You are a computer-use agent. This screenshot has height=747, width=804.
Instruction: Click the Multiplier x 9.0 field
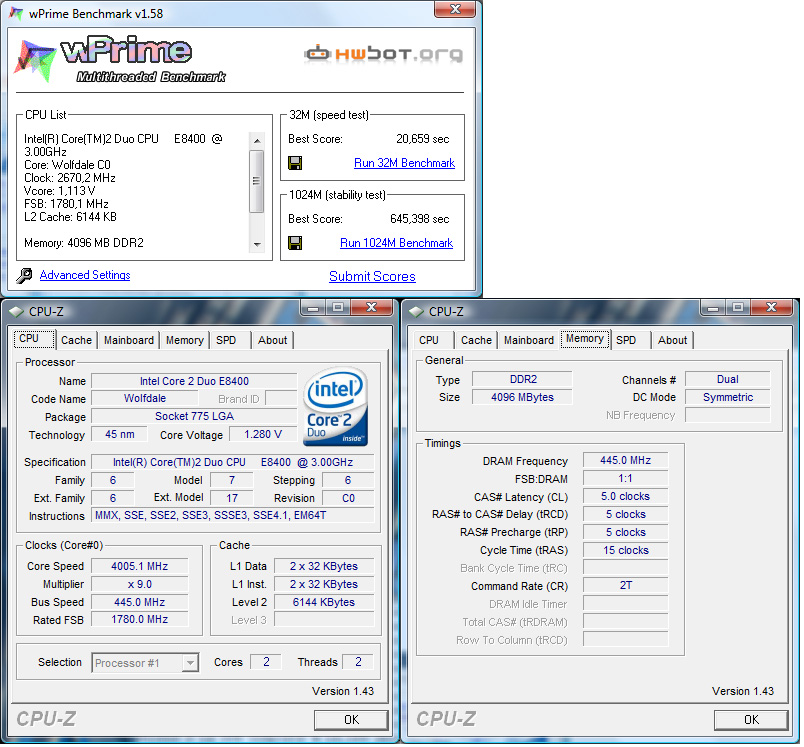click(139, 584)
